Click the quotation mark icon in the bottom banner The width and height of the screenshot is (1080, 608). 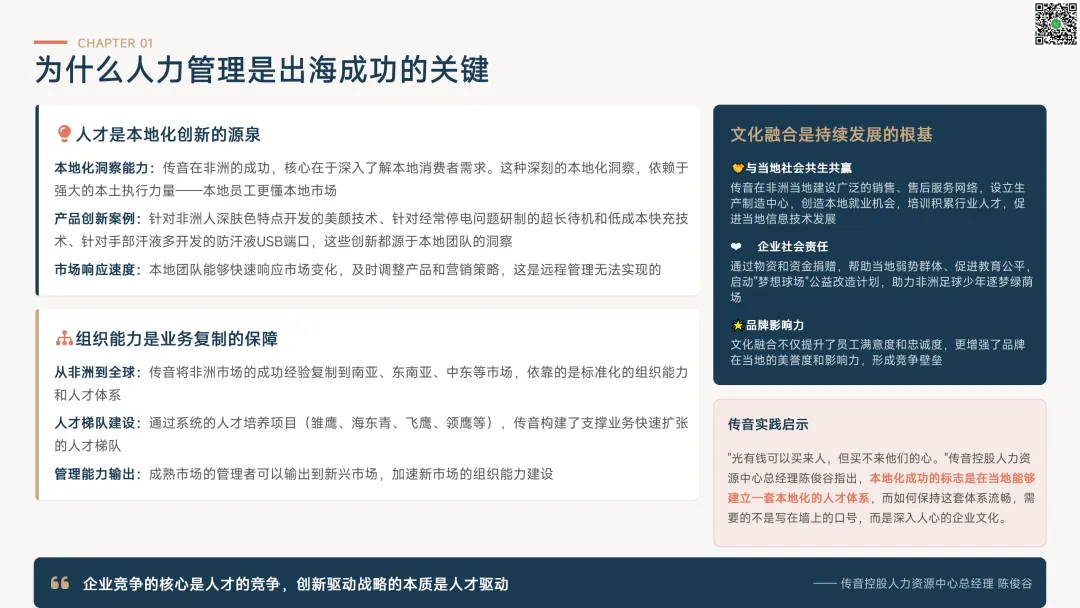click(60, 583)
